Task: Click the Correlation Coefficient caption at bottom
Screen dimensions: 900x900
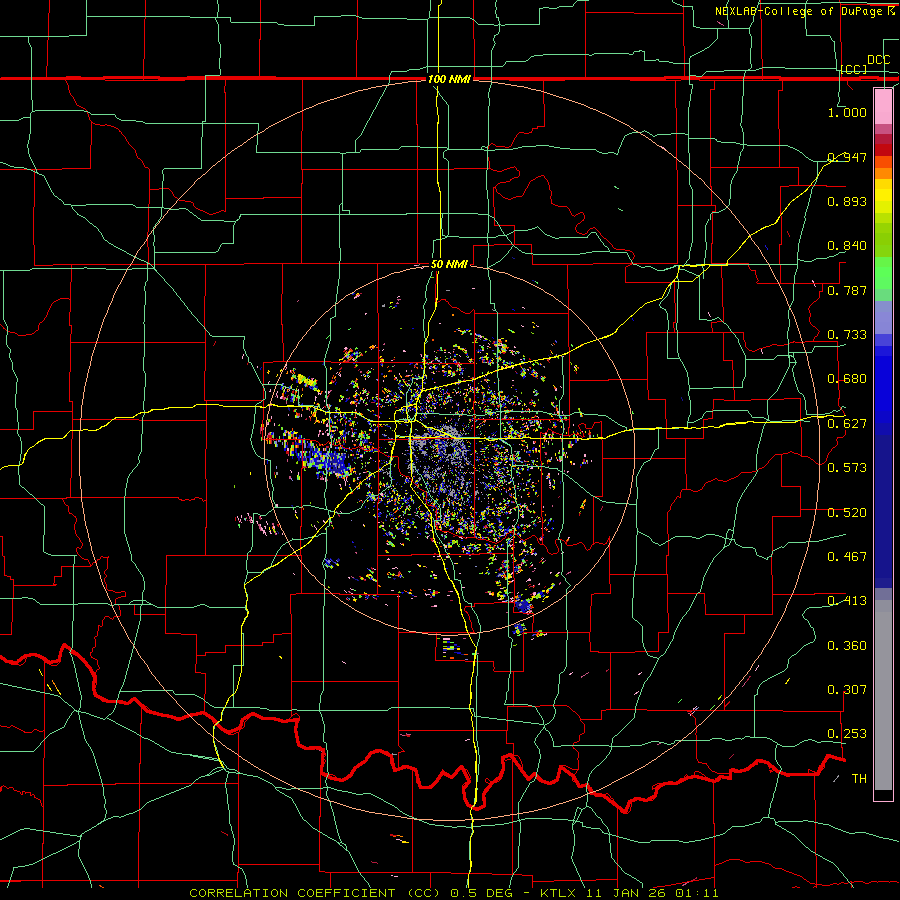Action: tap(453, 893)
